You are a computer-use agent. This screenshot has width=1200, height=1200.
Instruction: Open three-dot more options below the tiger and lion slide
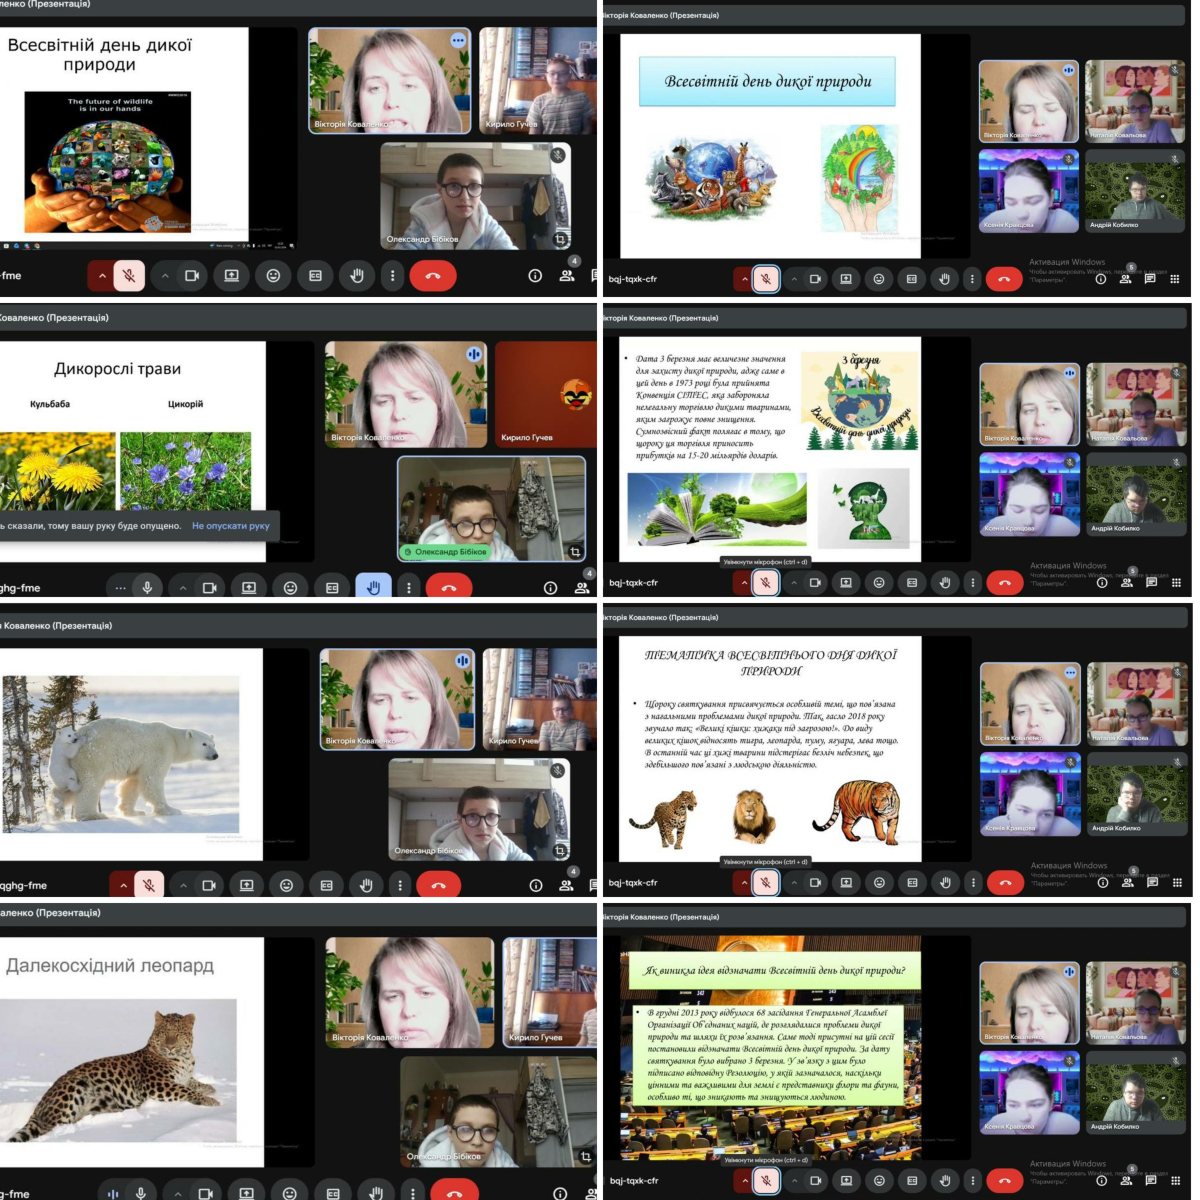point(972,882)
